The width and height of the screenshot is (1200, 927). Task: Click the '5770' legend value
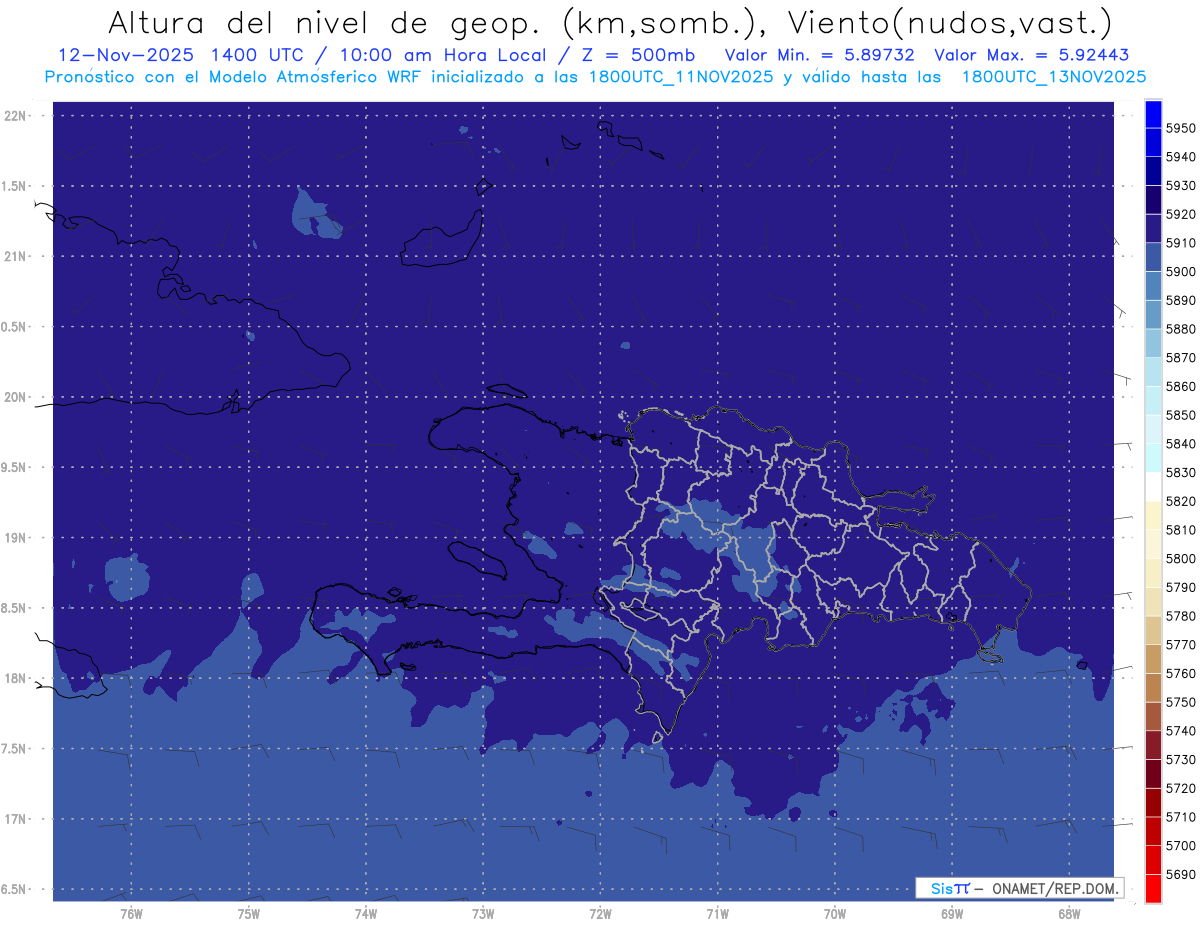[x=1181, y=645]
